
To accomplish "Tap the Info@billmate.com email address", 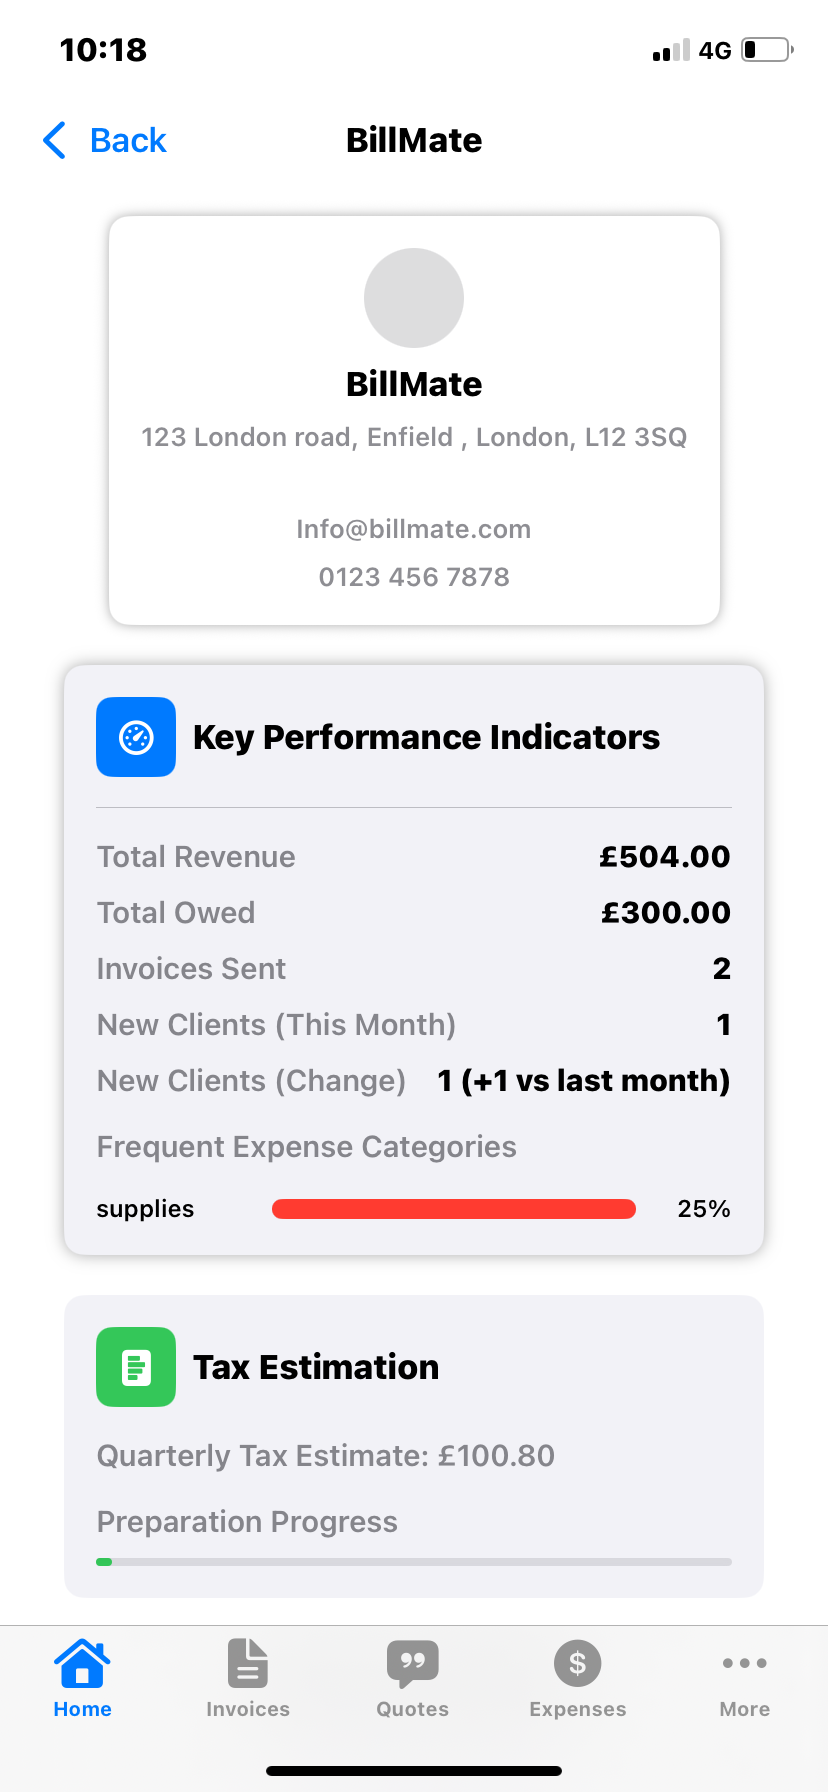I will [414, 529].
